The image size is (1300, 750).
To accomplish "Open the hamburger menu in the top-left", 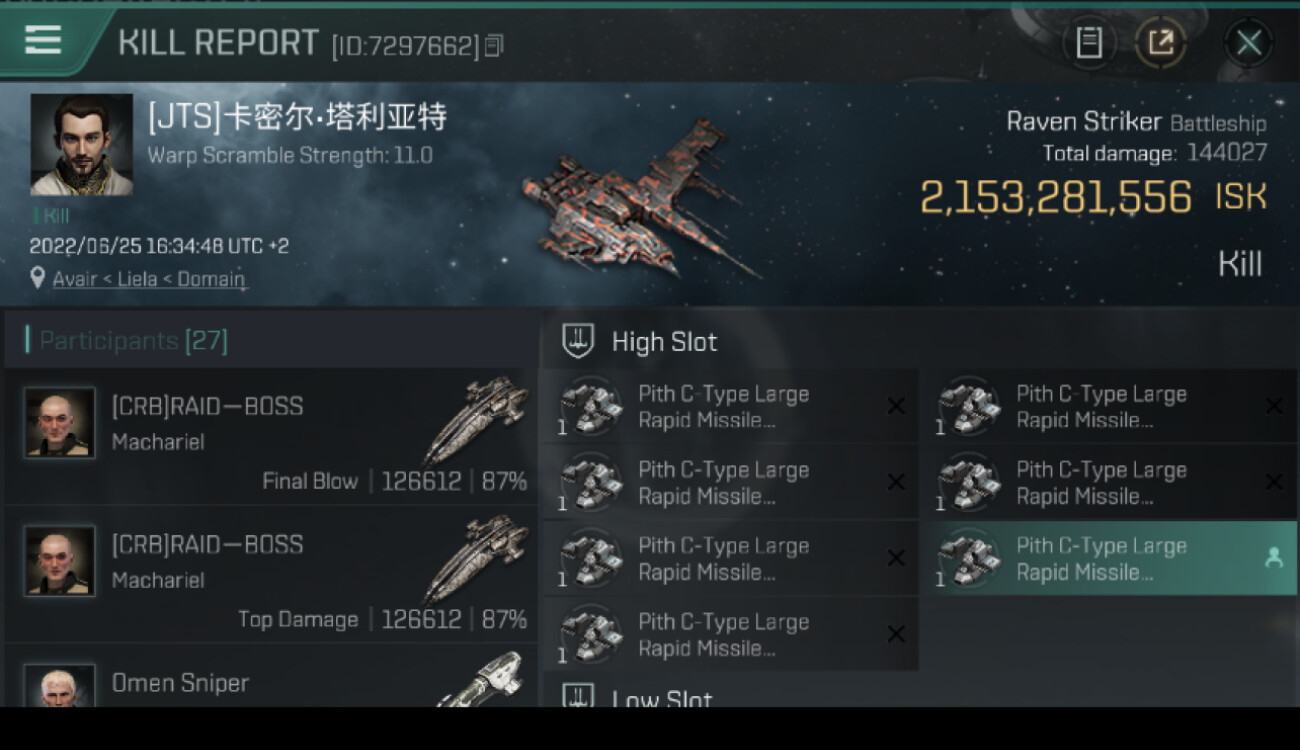I will (43, 40).
